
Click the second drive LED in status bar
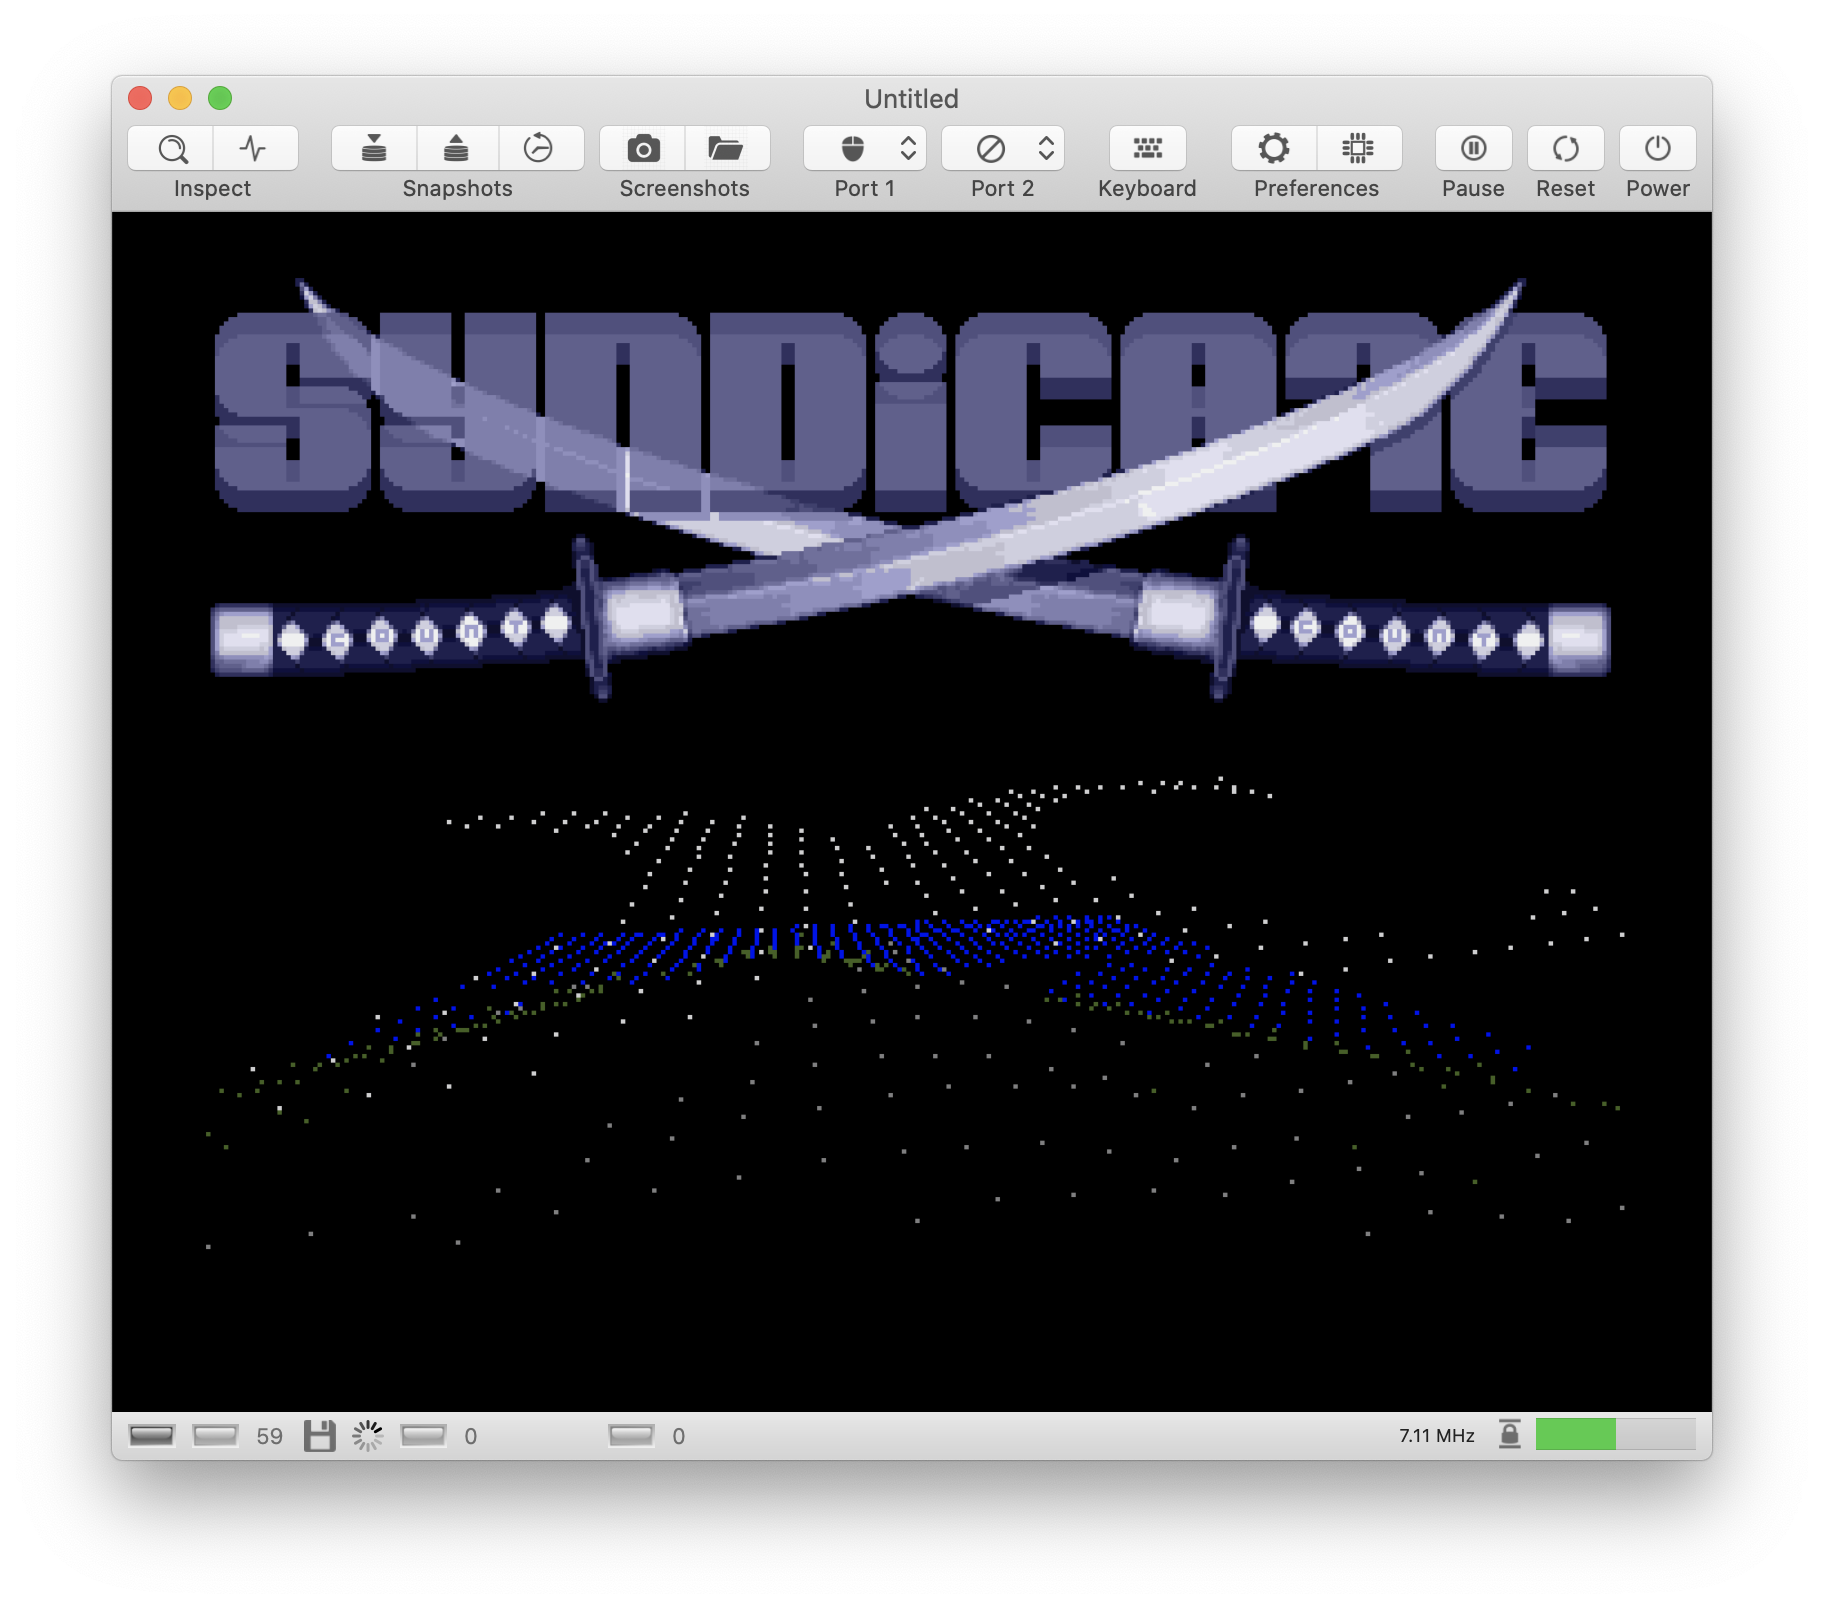click(423, 1436)
